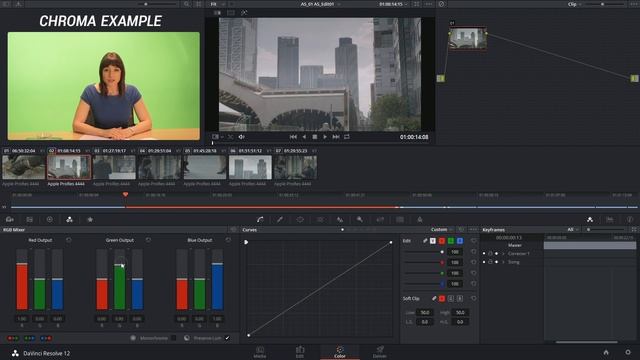Open the Data Burn-In palette icon
The height and width of the screenshot is (360, 640).
pos(420,220)
